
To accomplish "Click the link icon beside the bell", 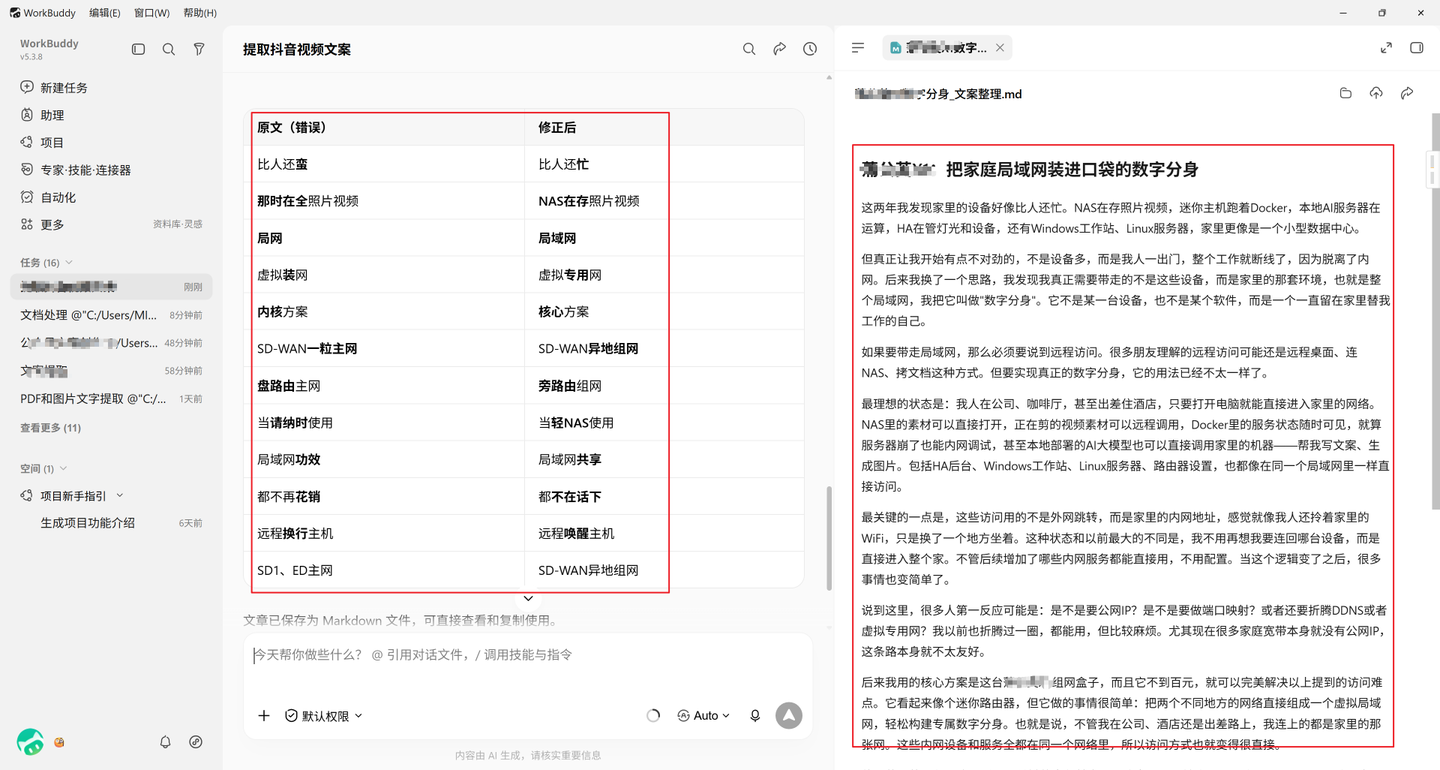I will tap(196, 742).
